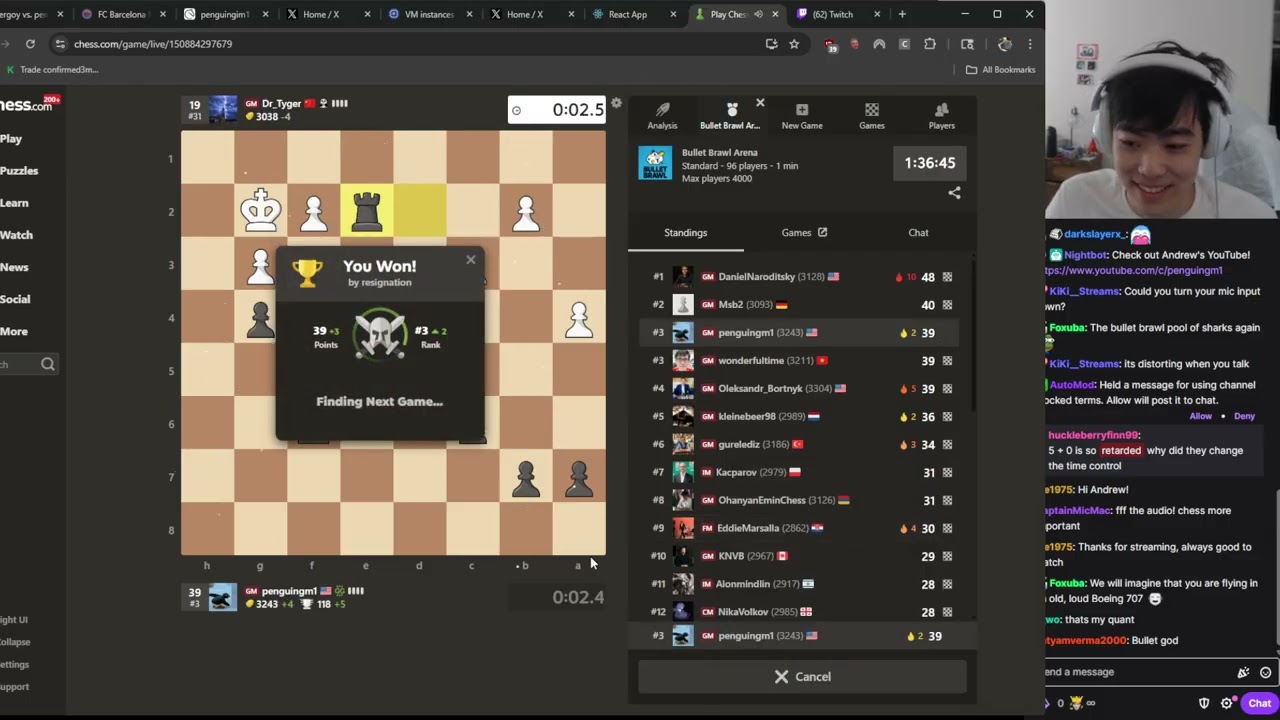Click EddieMarsalla's avatar thumbnail
This screenshot has width=1280, height=720.
pos(683,528)
